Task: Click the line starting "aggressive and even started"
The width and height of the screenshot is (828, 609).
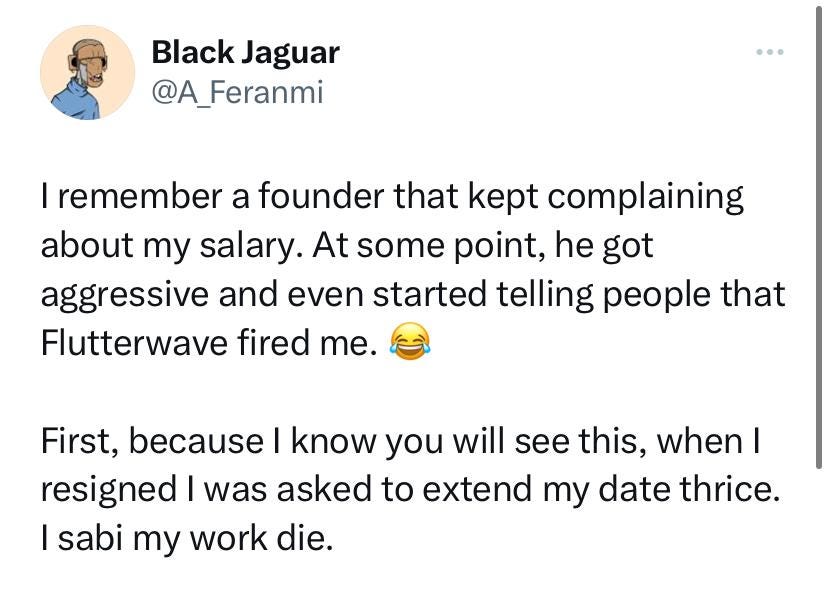Action: [x=413, y=294]
